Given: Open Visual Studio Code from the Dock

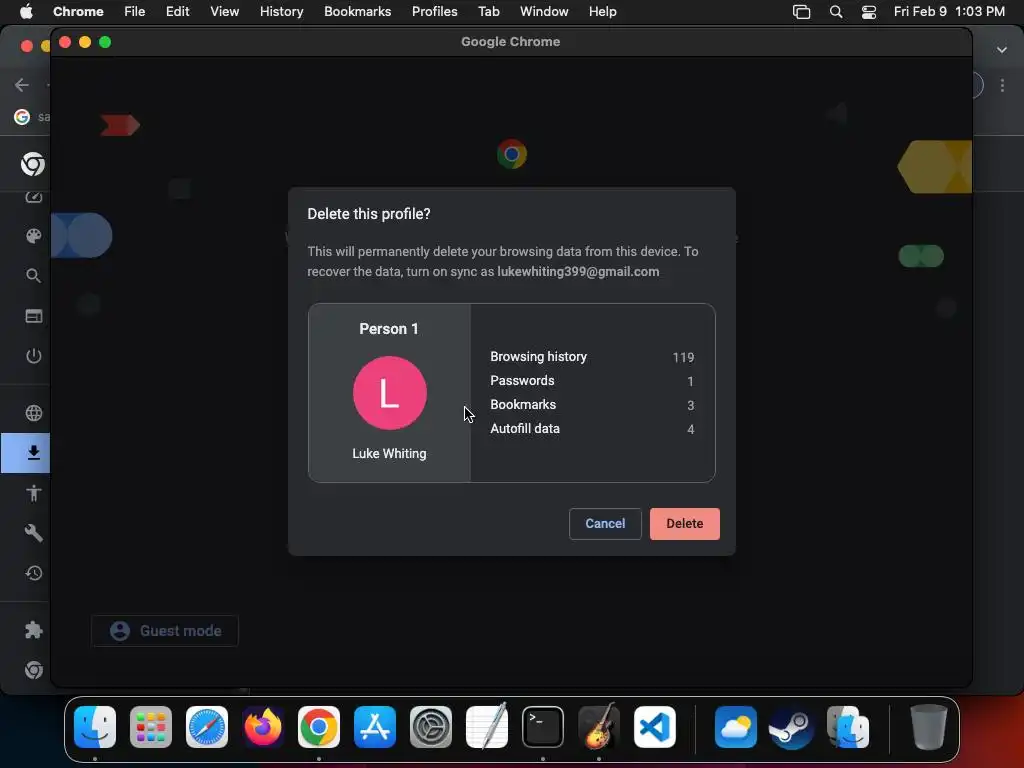Looking at the screenshot, I should [x=655, y=727].
